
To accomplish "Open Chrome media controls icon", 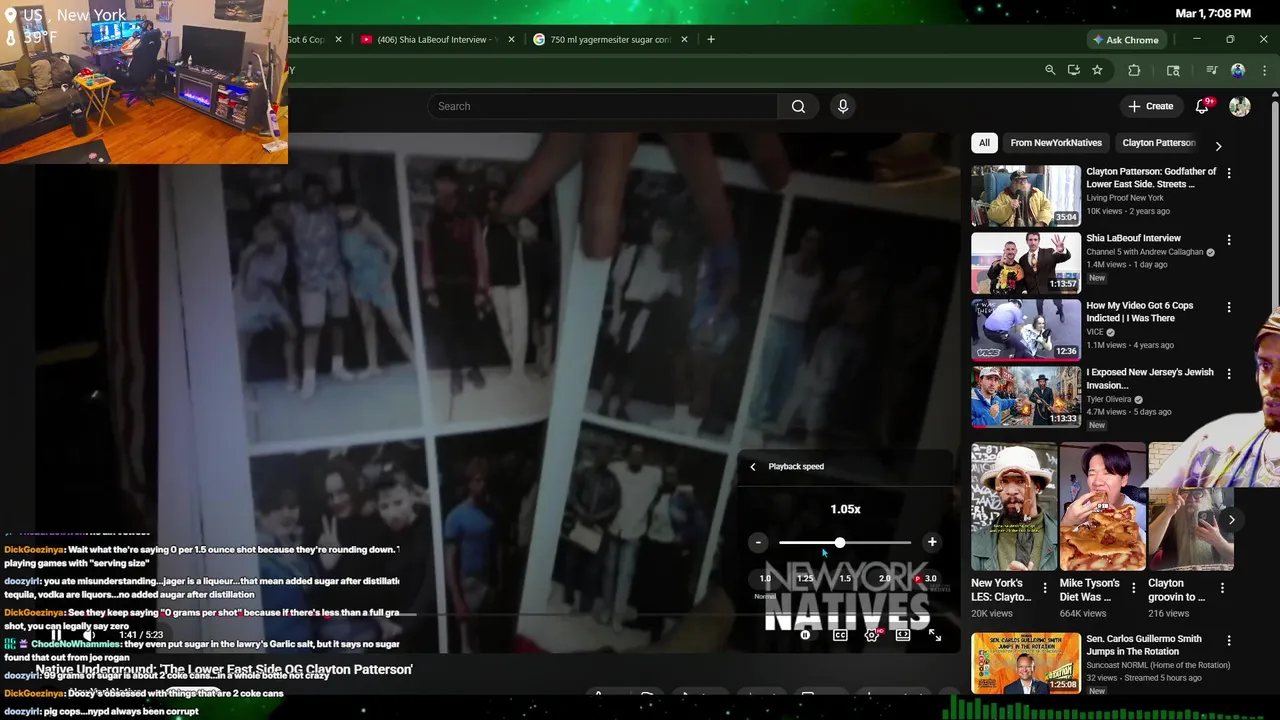I will [x=1211, y=70].
